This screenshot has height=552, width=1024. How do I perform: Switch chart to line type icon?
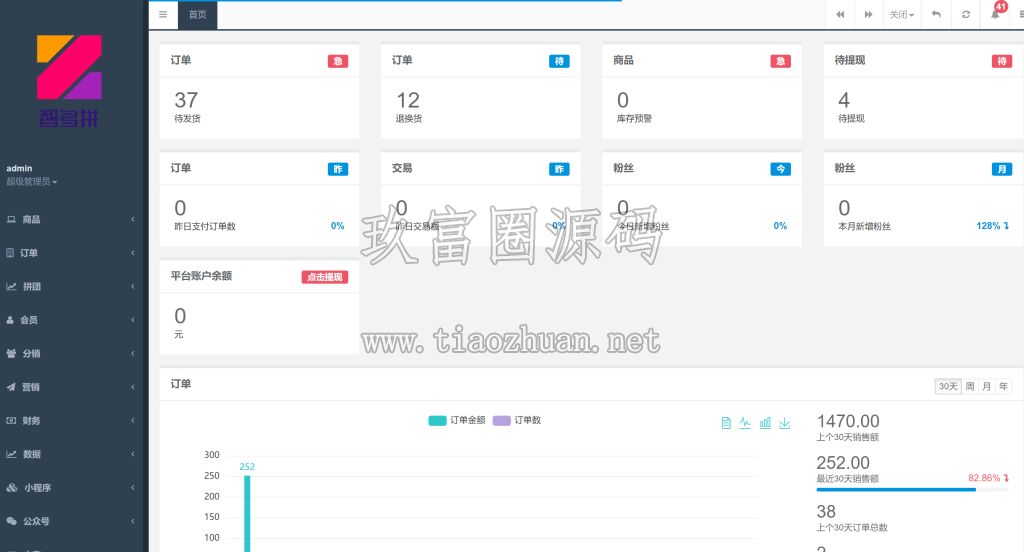[x=745, y=423]
